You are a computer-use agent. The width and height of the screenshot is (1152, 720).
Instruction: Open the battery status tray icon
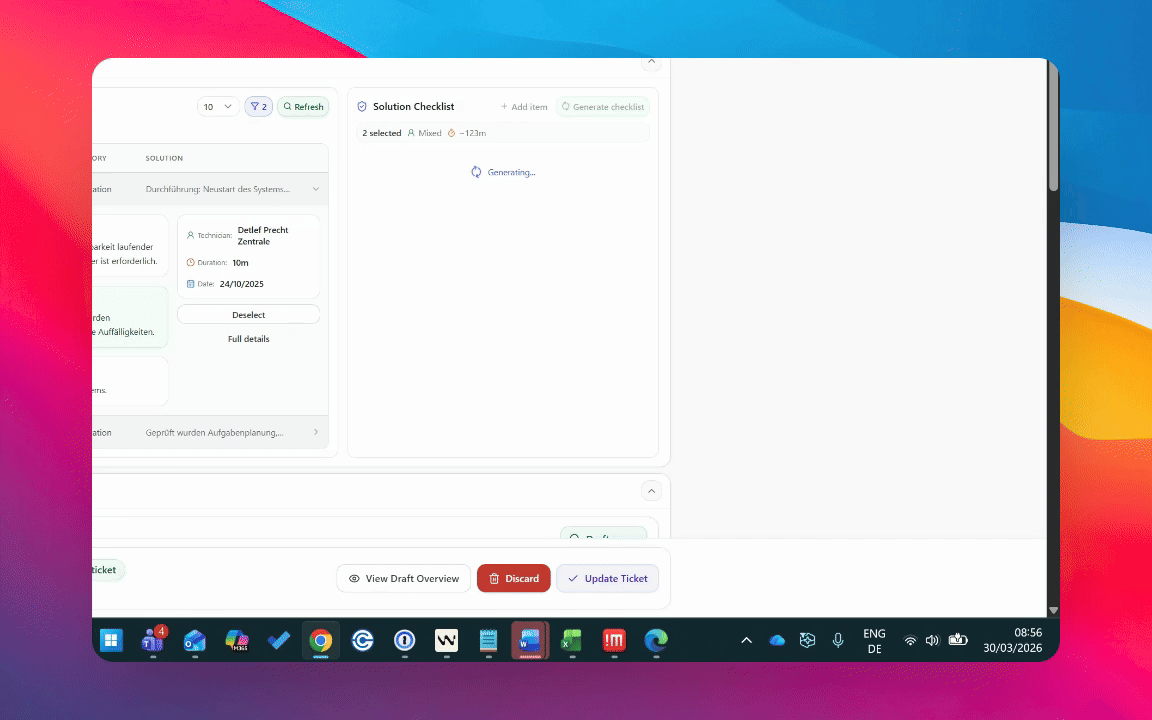pyautogui.click(x=957, y=640)
